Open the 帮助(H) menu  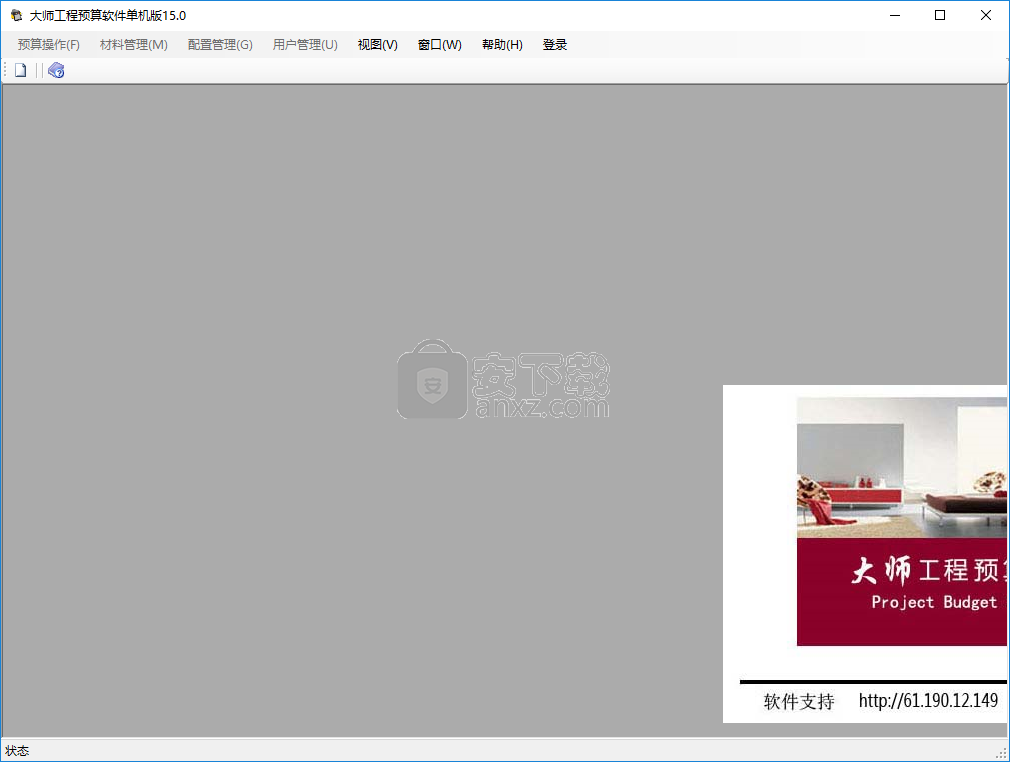(502, 44)
